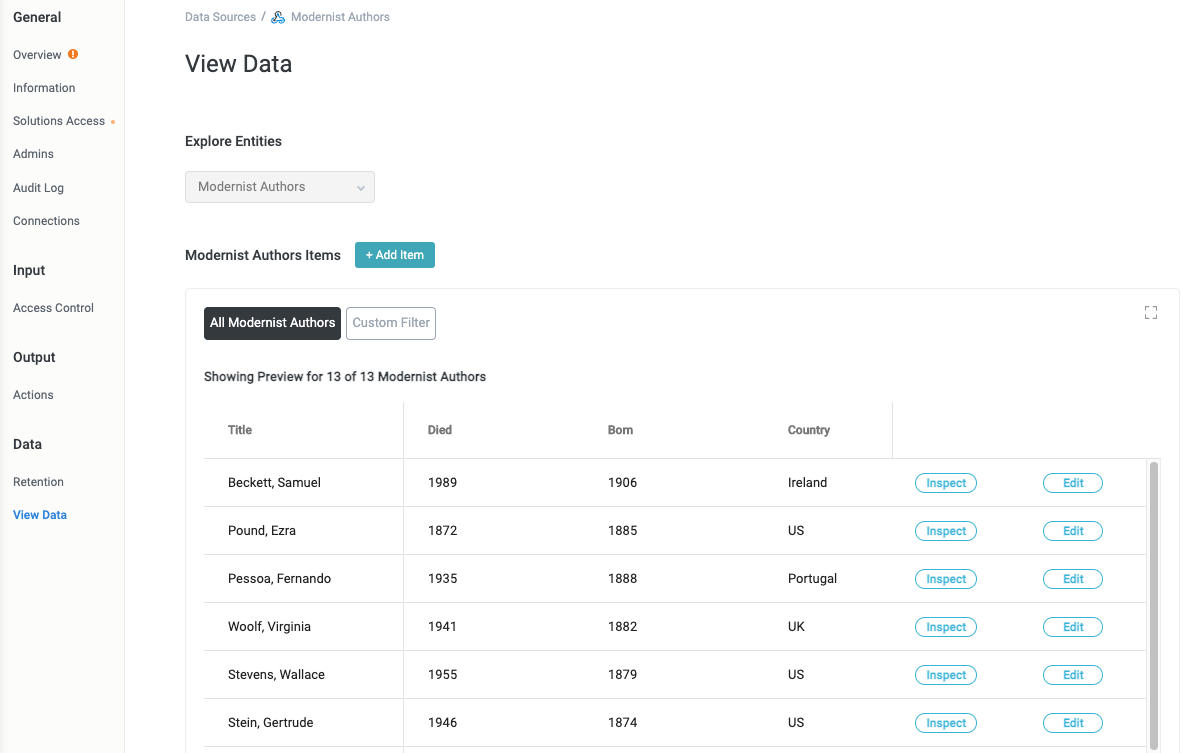Image resolution: width=1181 pixels, height=753 pixels.
Task: Edit the Woolf, Virginia entry
Action: click(x=1072, y=627)
